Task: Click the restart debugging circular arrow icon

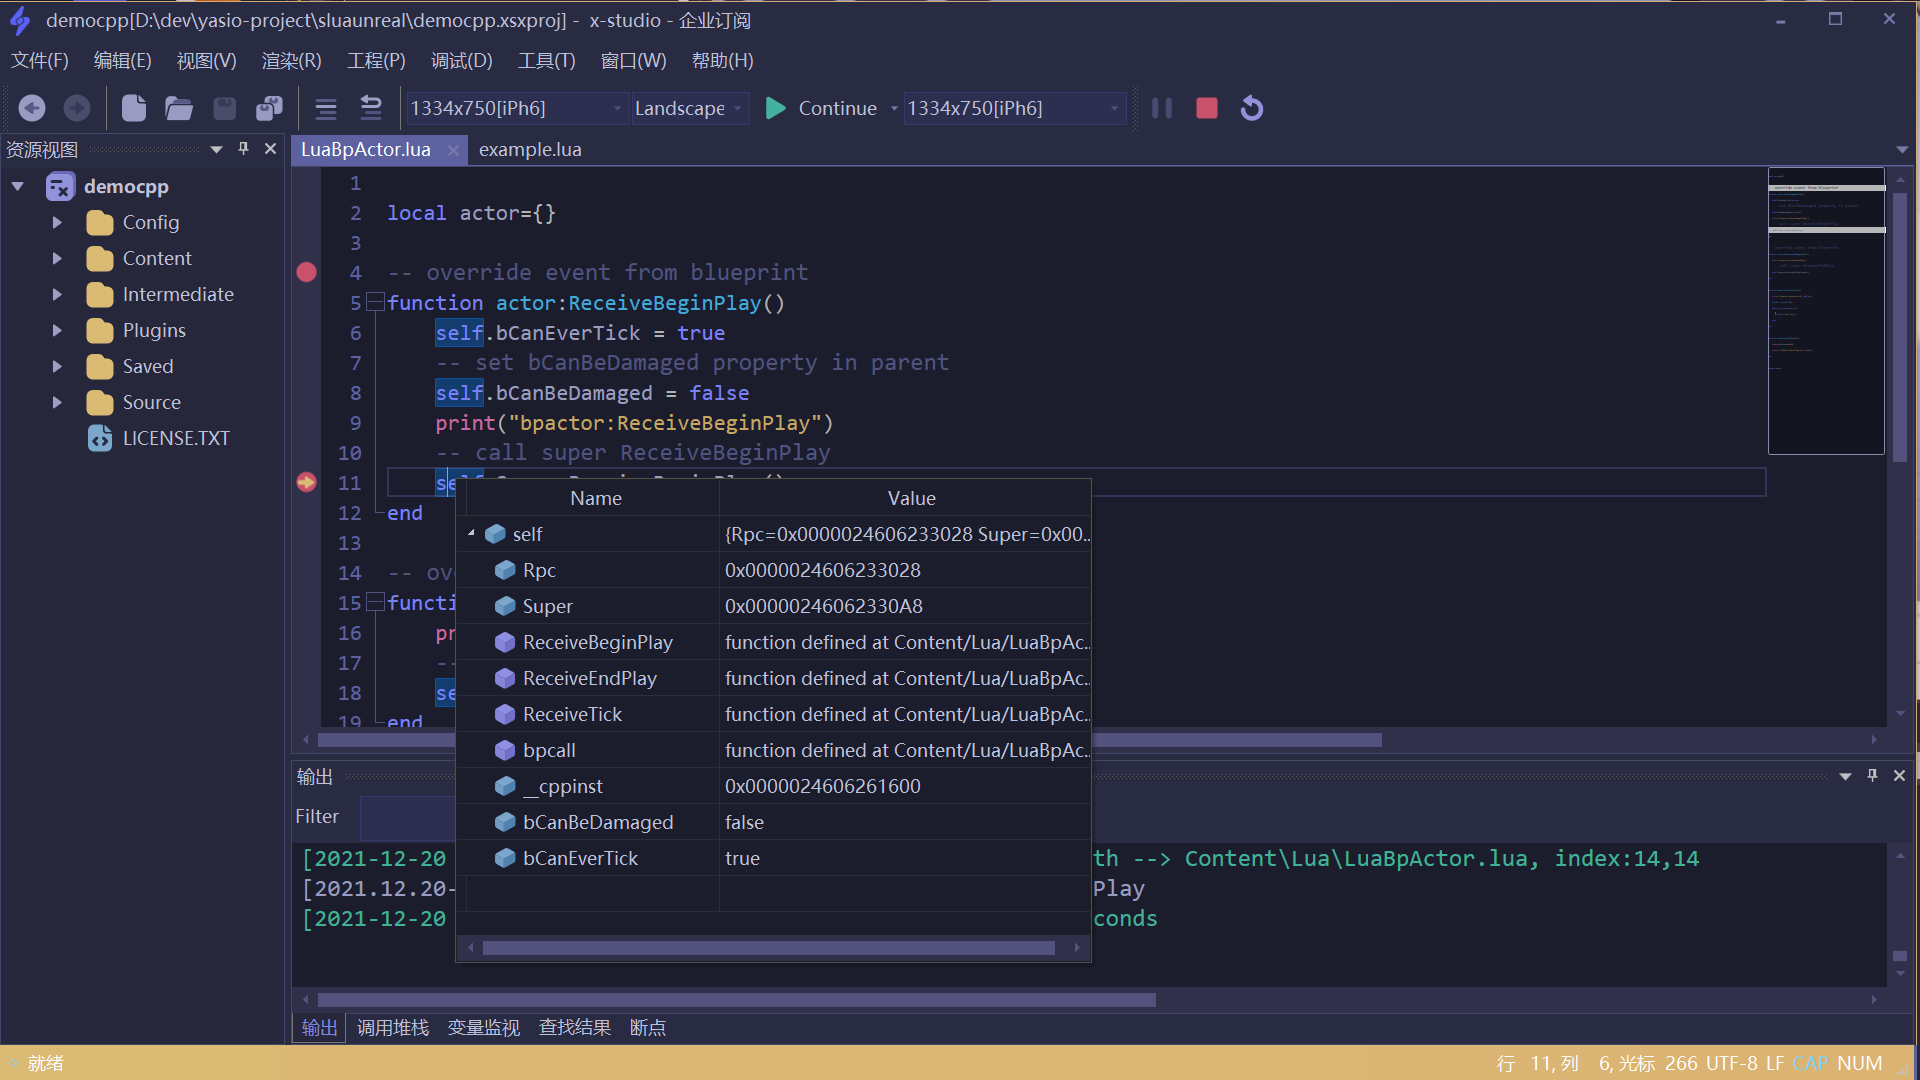Action: (1252, 108)
